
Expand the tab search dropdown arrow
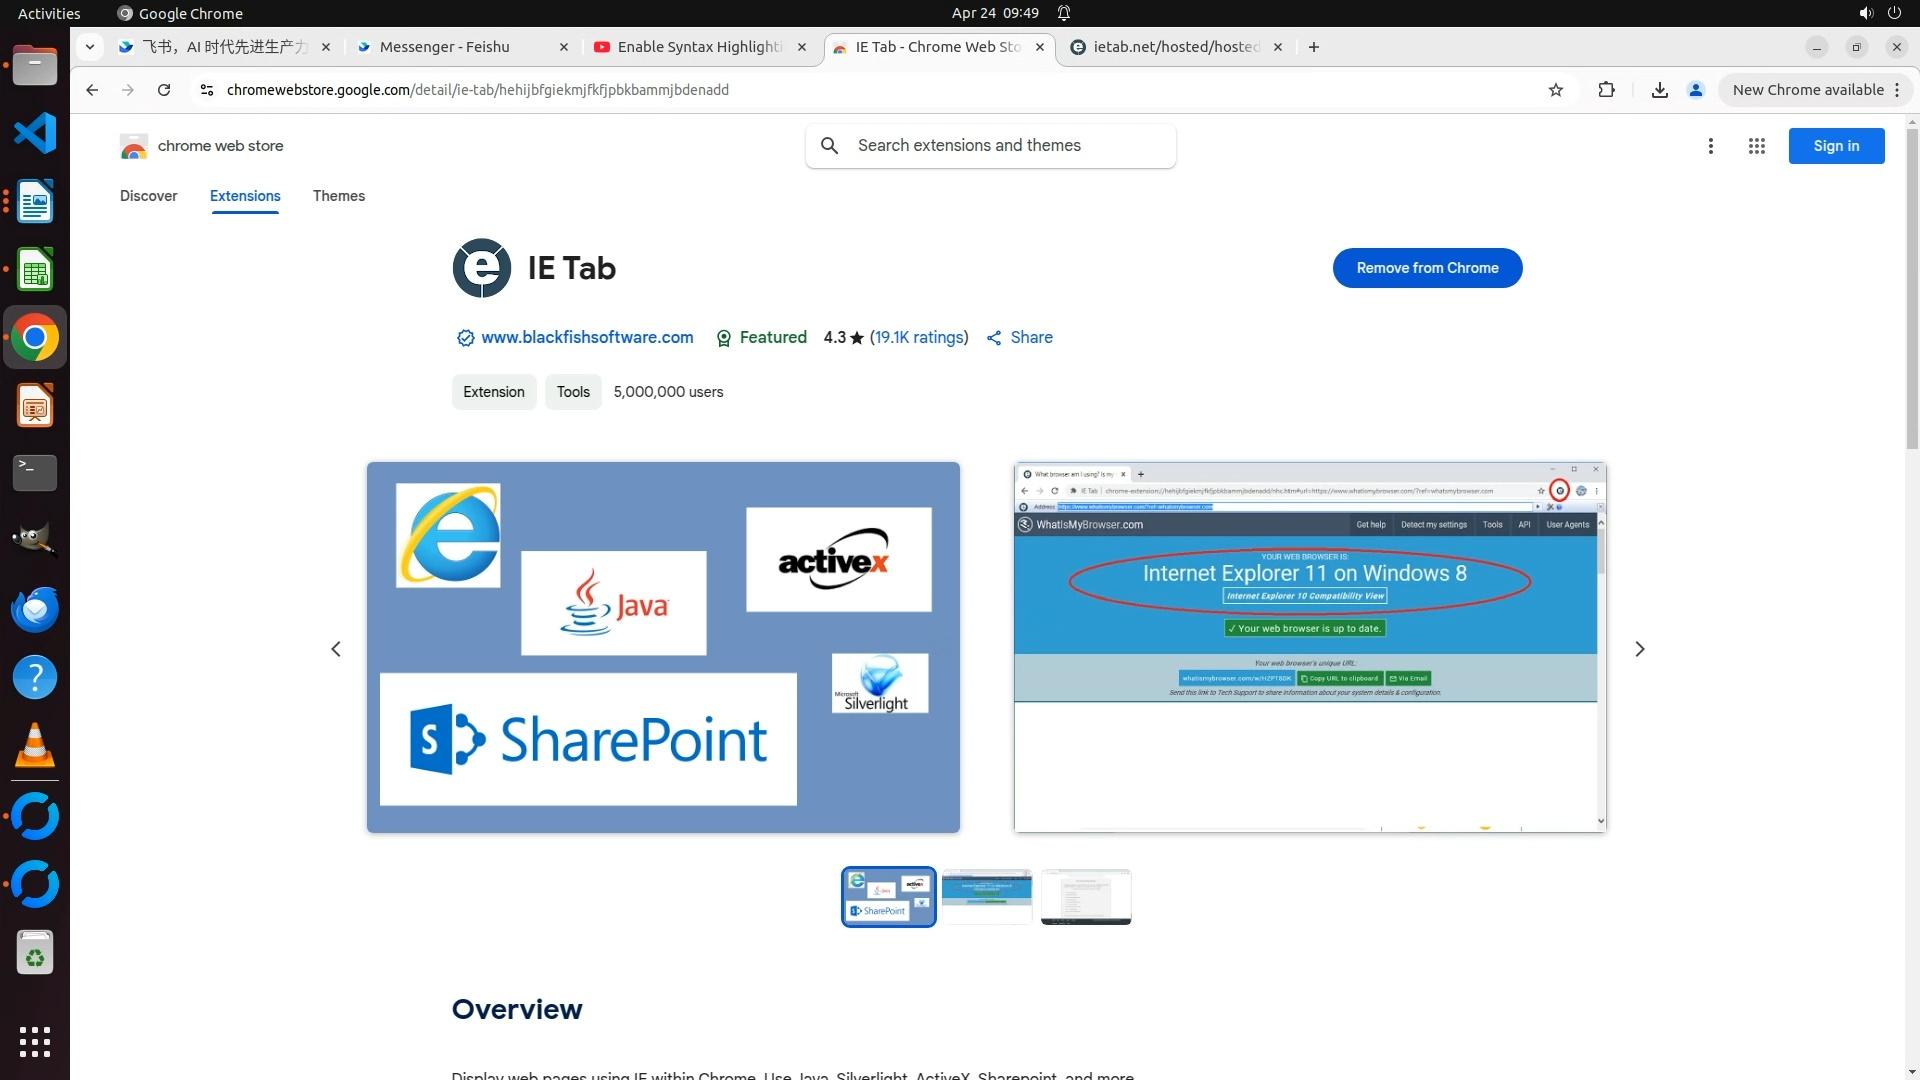(x=90, y=47)
